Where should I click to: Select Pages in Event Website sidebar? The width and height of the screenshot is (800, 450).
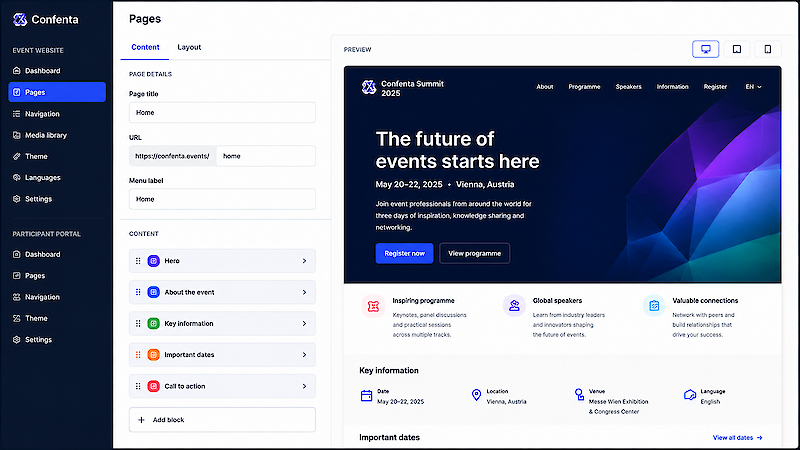[57, 92]
